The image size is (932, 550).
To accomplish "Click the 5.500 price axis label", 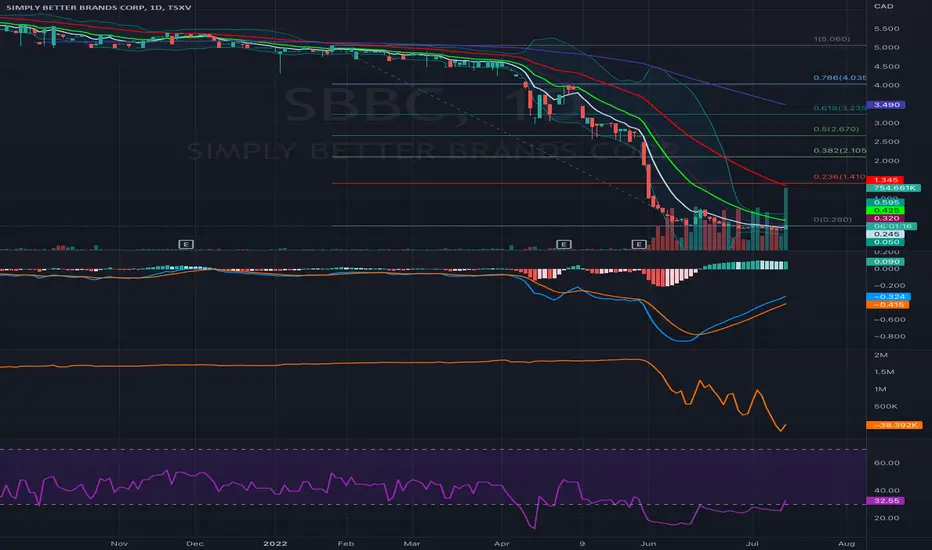I will 886,29.
